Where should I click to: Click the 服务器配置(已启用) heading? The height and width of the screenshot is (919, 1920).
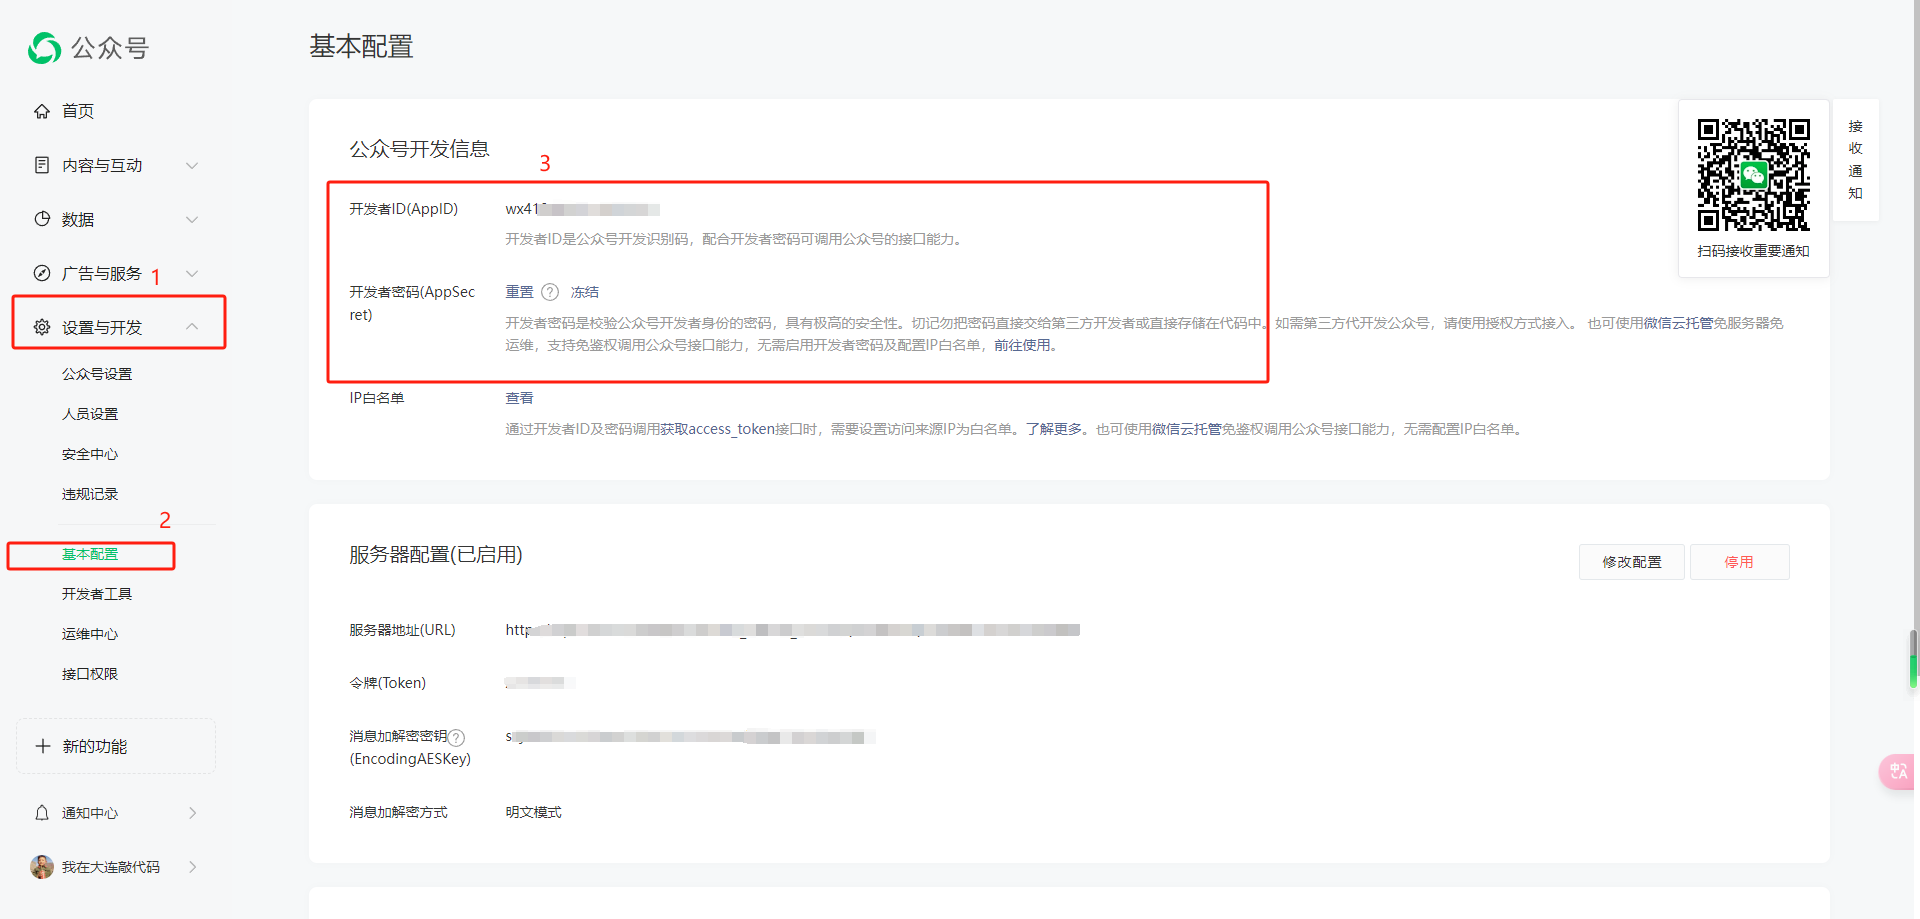pos(436,555)
